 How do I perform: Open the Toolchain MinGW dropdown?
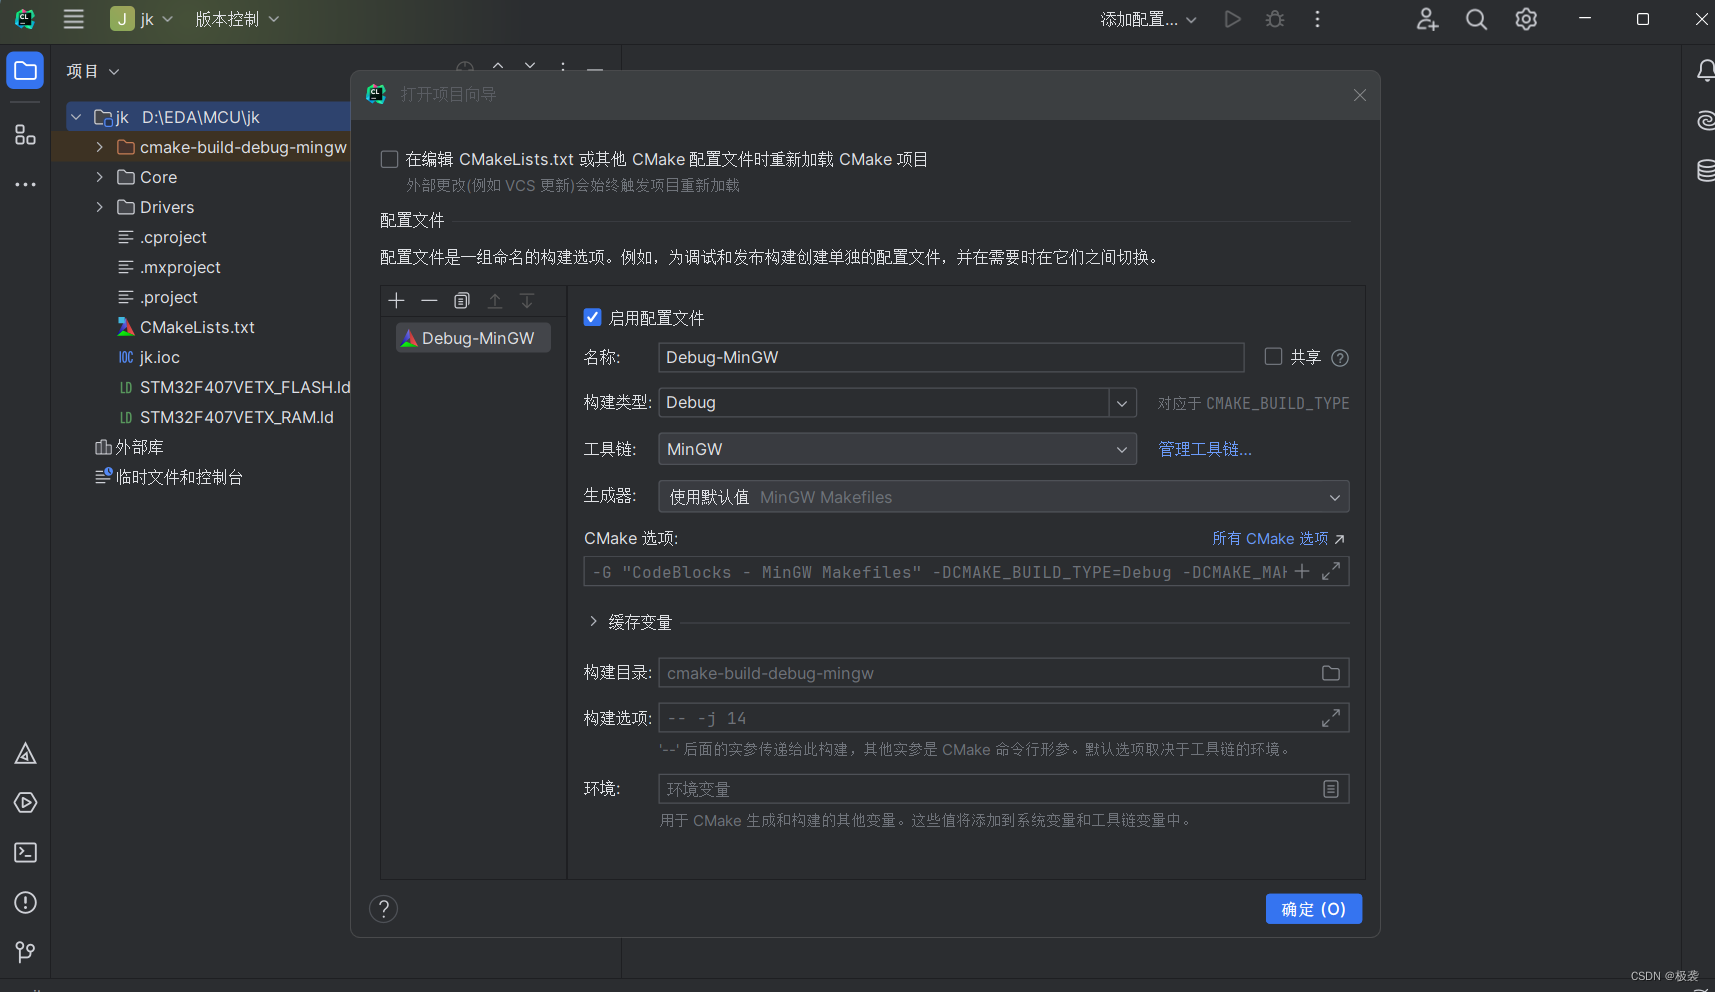pyautogui.click(x=897, y=449)
